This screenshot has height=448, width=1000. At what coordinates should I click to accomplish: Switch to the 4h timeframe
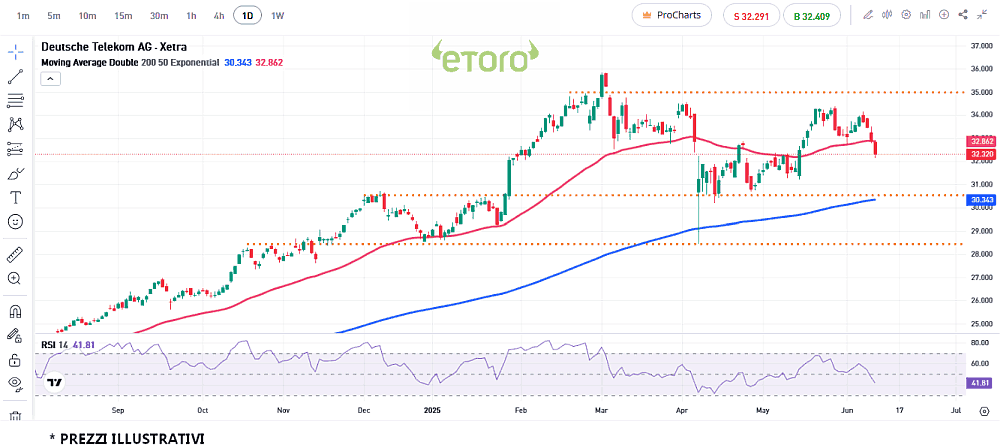point(219,16)
